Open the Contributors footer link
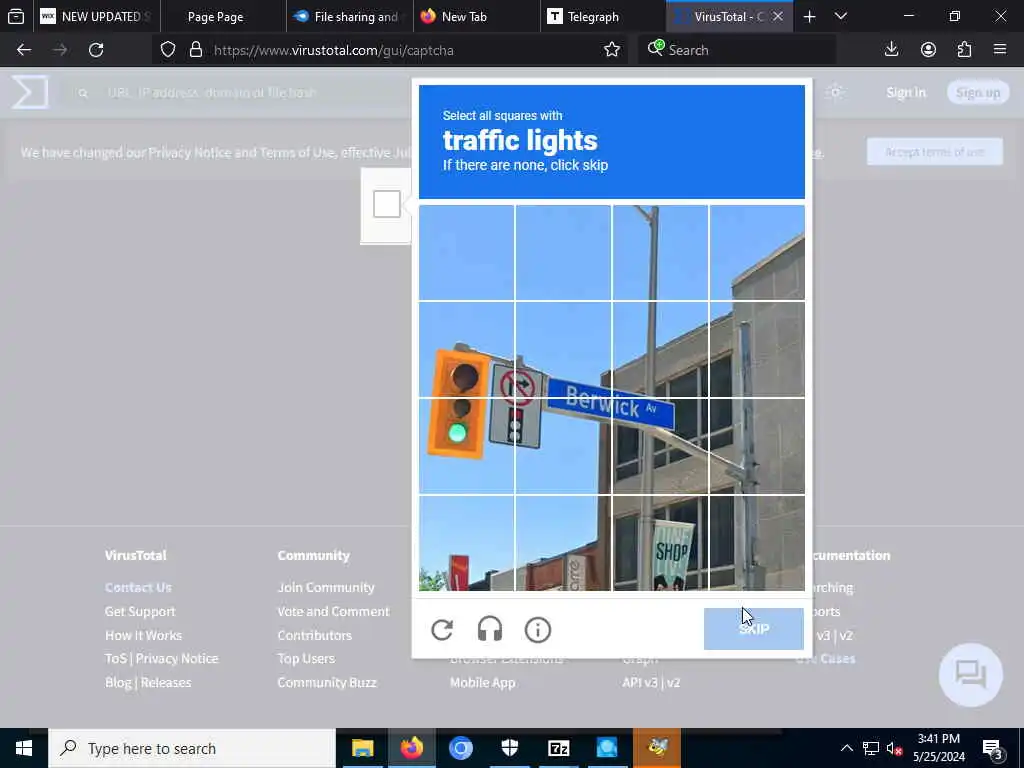Screen dimensions: 1024x768 [314, 635]
